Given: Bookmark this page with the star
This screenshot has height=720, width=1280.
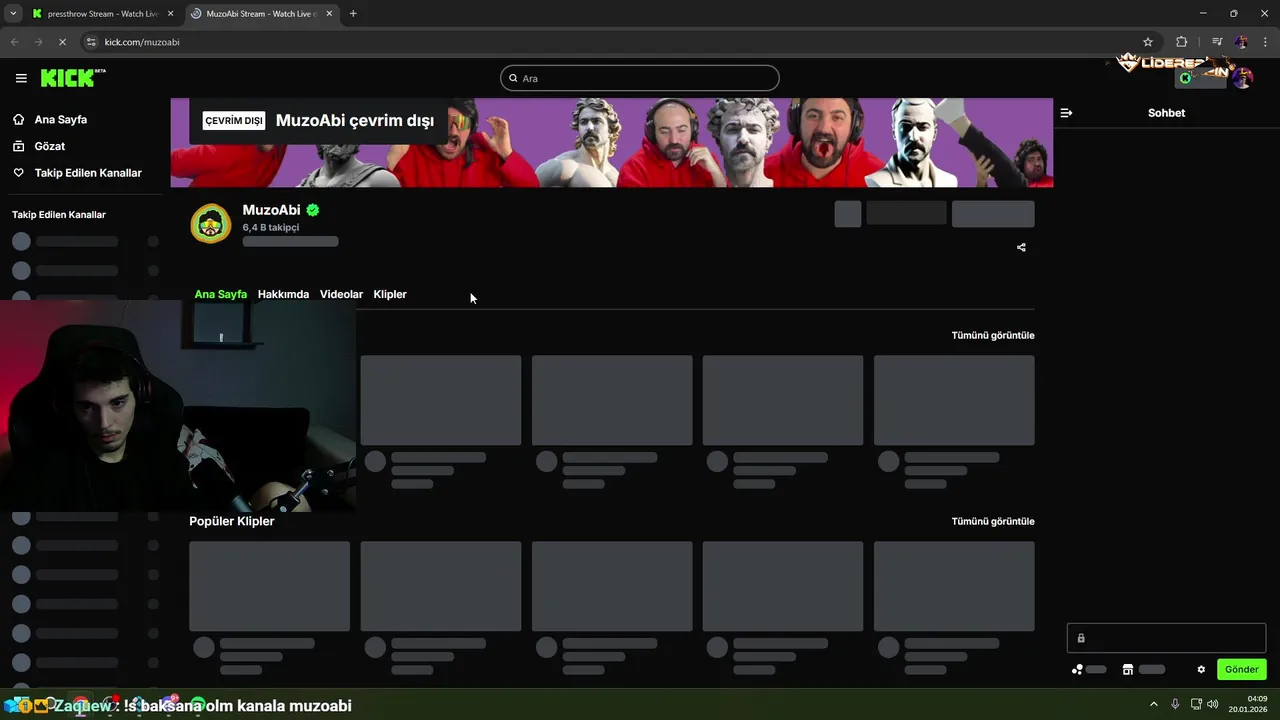Looking at the screenshot, I should pyautogui.click(x=1148, y=42).
